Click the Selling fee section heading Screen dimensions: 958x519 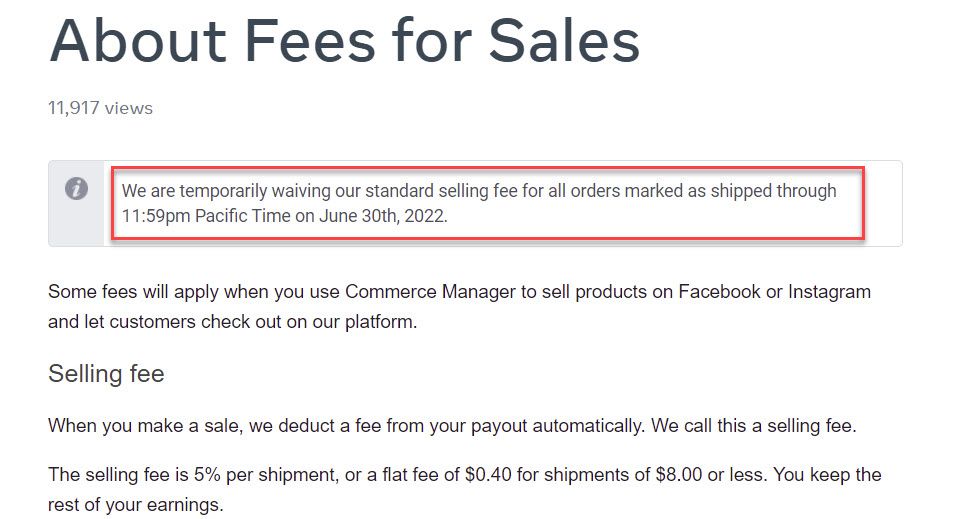coord(106,374)
